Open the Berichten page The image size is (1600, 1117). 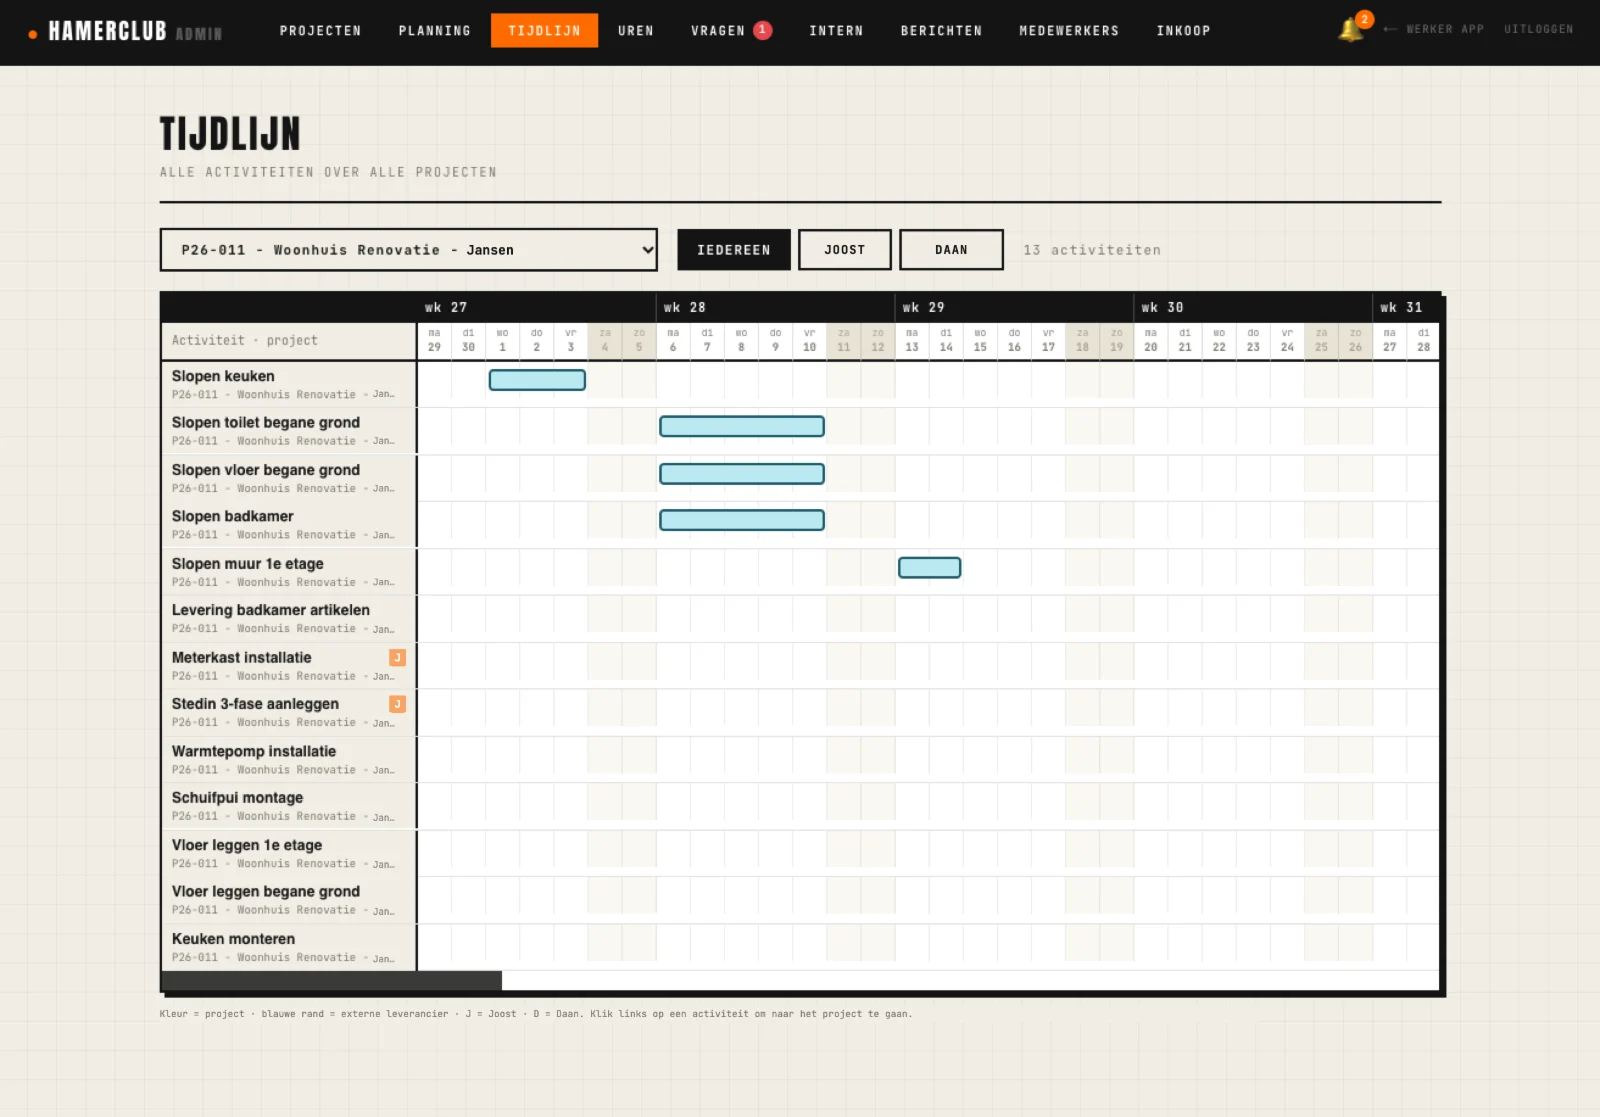941,31
